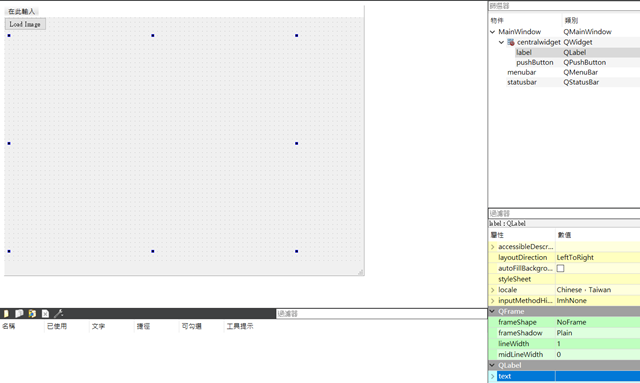The width and height of the screenshot is (640, 383).
Task: Collapse the QFrame property group
Action: pyautogui.click(x=492, y=311)
